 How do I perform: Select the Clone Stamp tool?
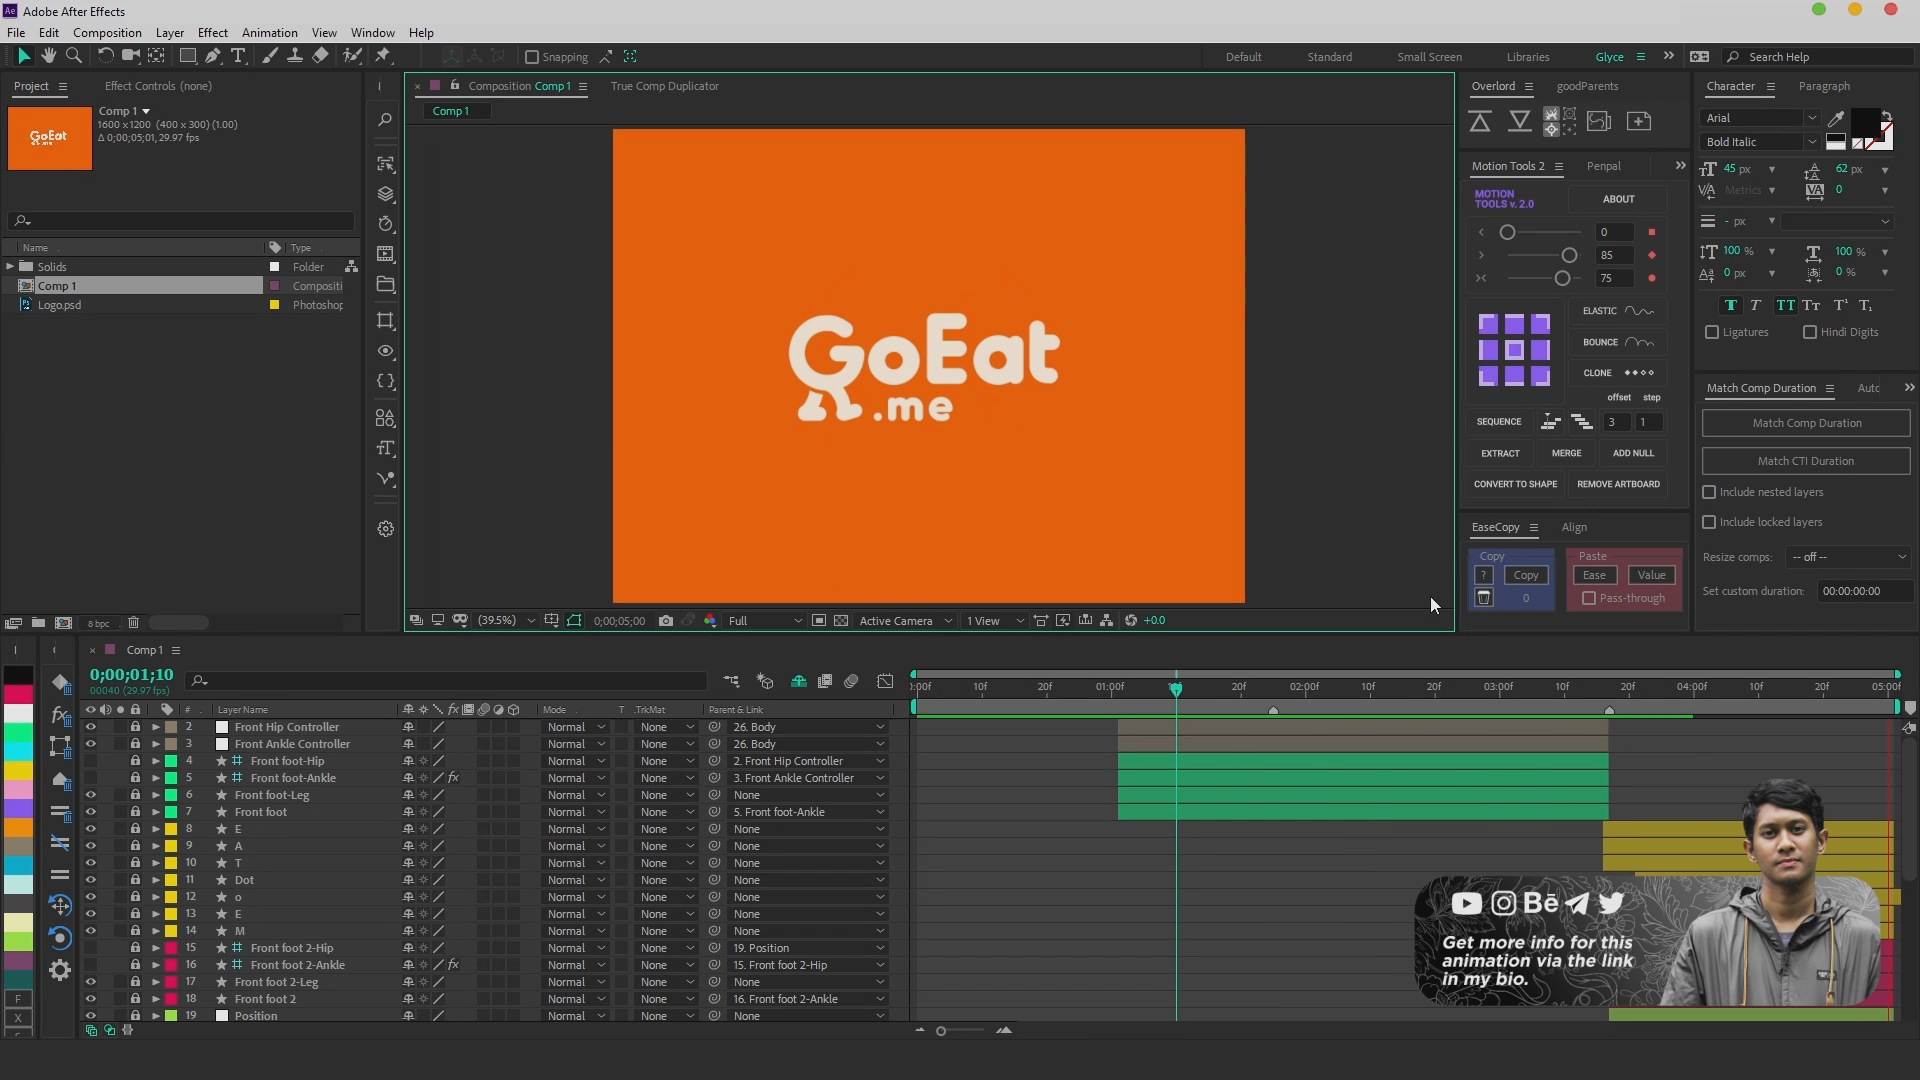295,56
